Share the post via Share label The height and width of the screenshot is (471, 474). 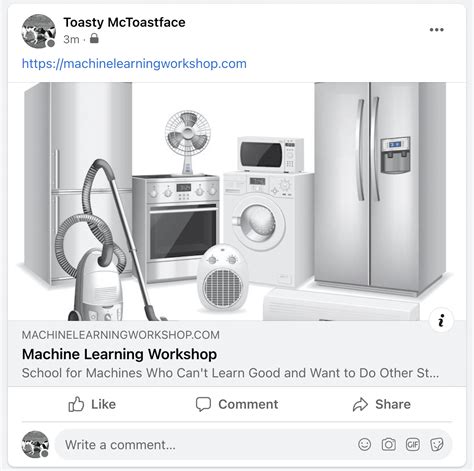(x=393, y=404)
